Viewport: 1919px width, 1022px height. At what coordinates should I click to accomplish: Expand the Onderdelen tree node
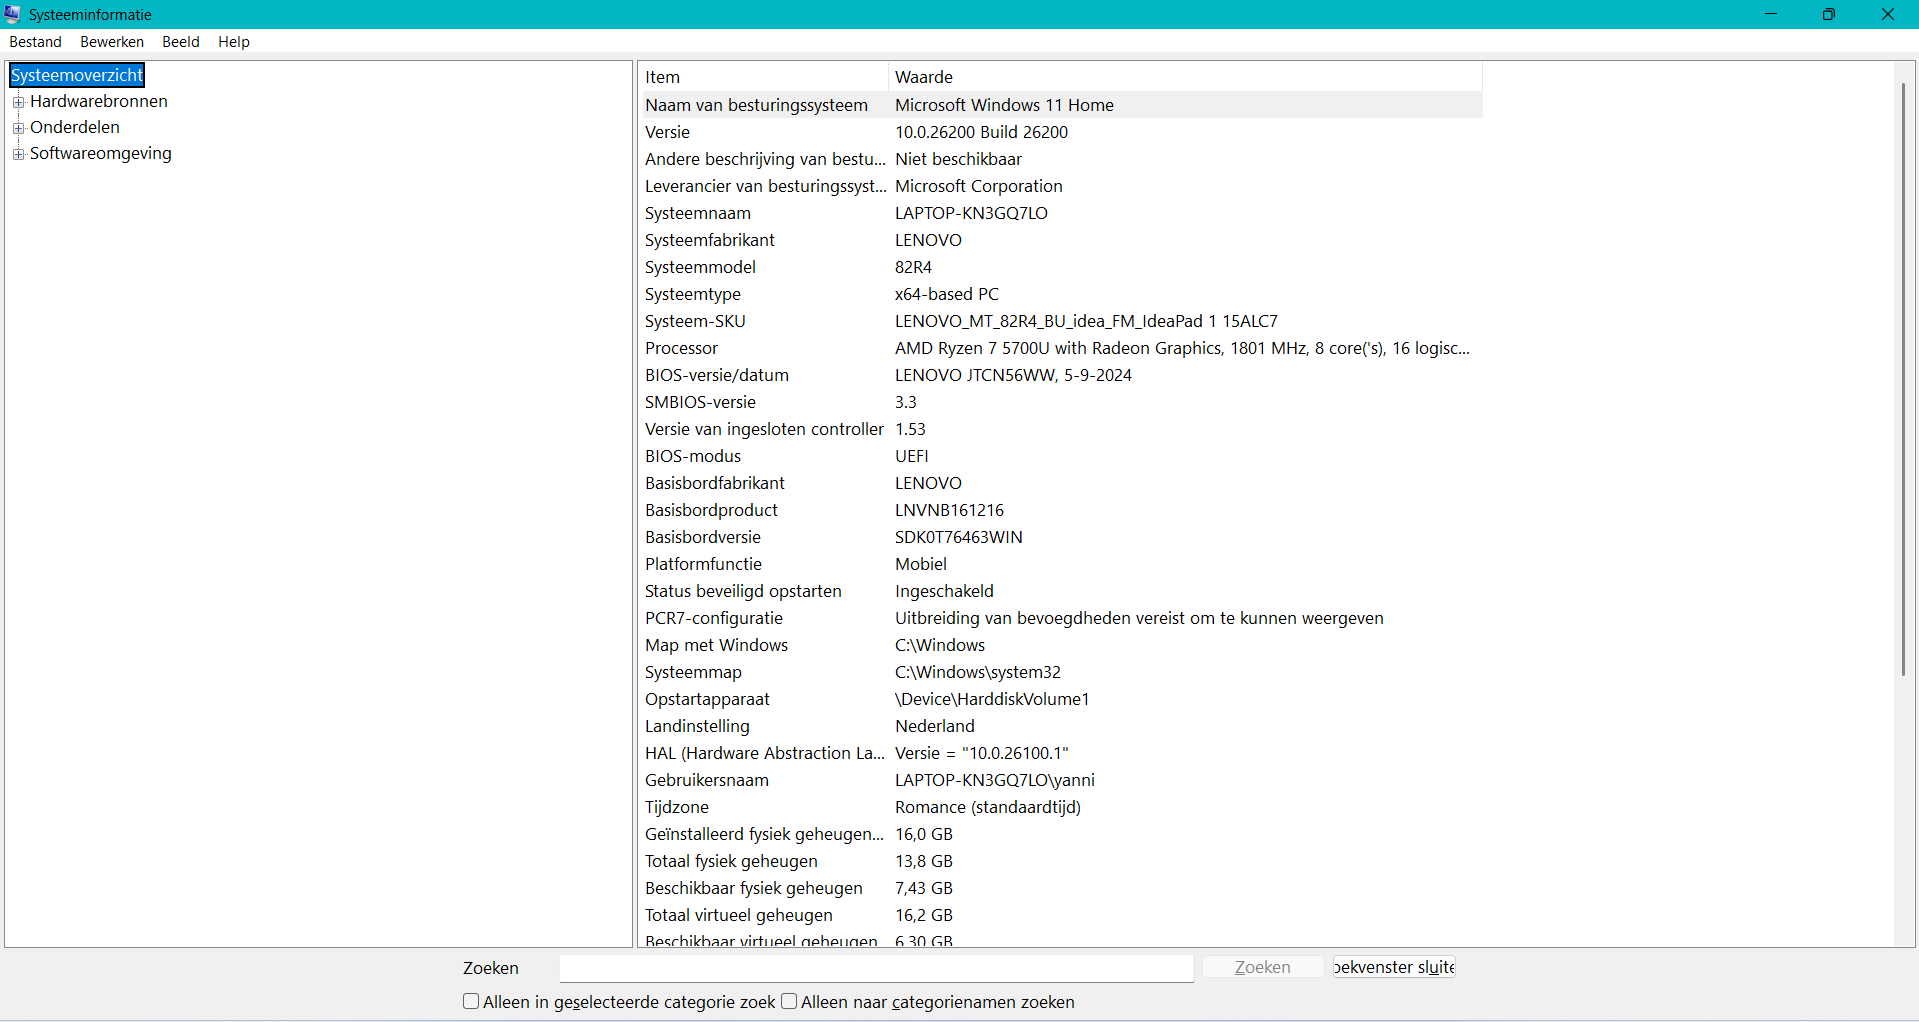pos(18,128)
